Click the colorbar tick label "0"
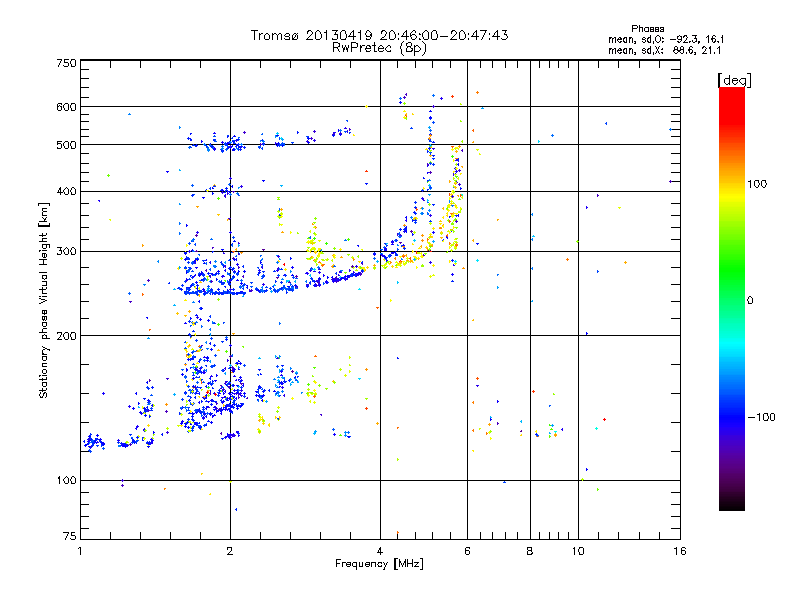 coord(750,300)
